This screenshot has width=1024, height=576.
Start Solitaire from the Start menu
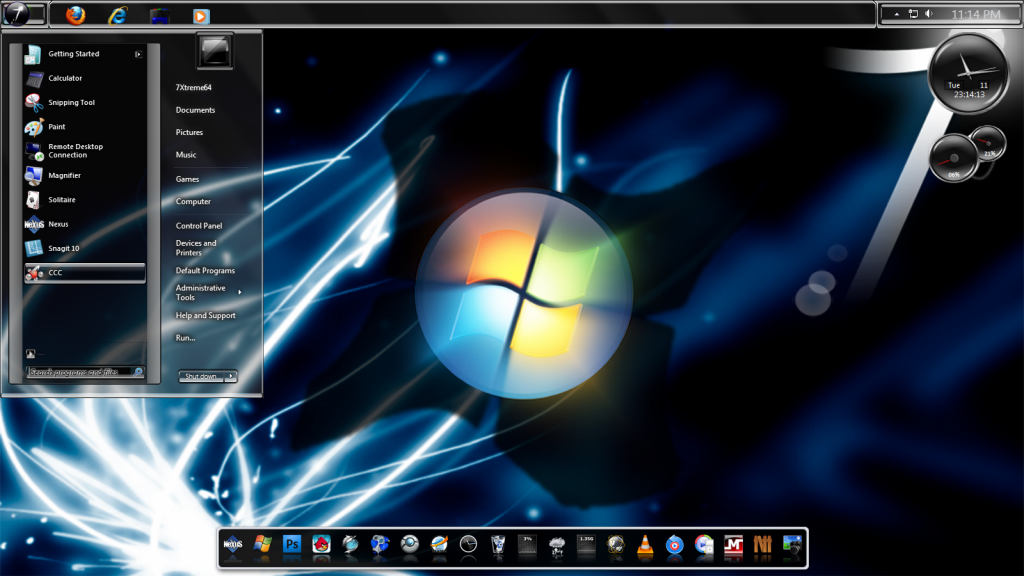[x=85, y=200]
